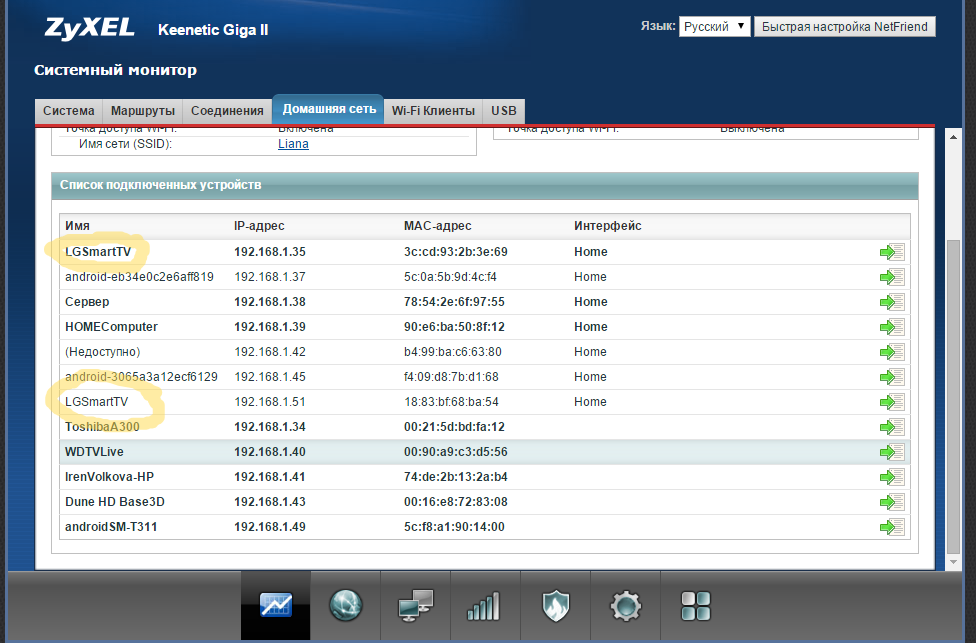Open the Internet globe icon

pyautogui.click(x=346, y=605)
